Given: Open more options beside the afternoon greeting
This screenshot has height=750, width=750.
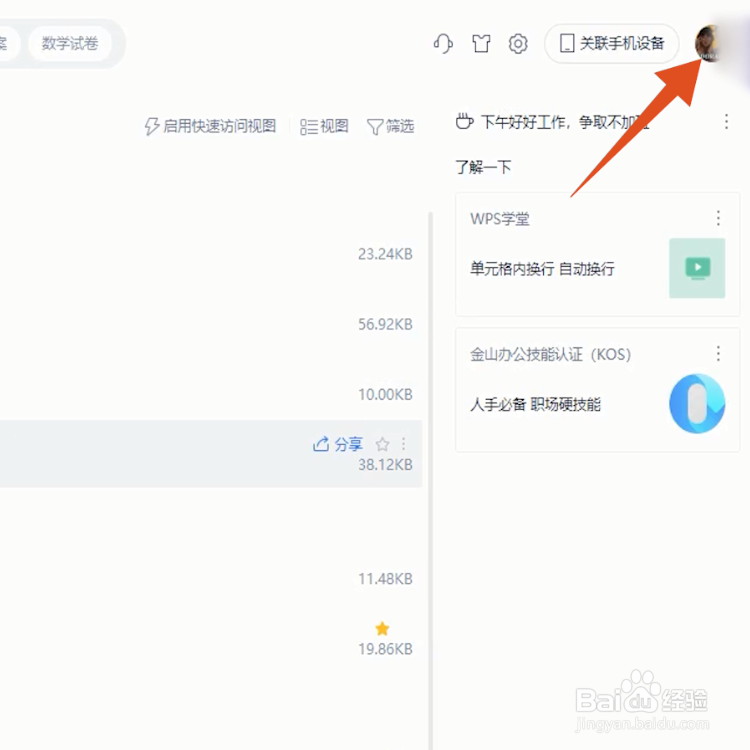Looking at the screenshot, I should [x=726, y=121].
